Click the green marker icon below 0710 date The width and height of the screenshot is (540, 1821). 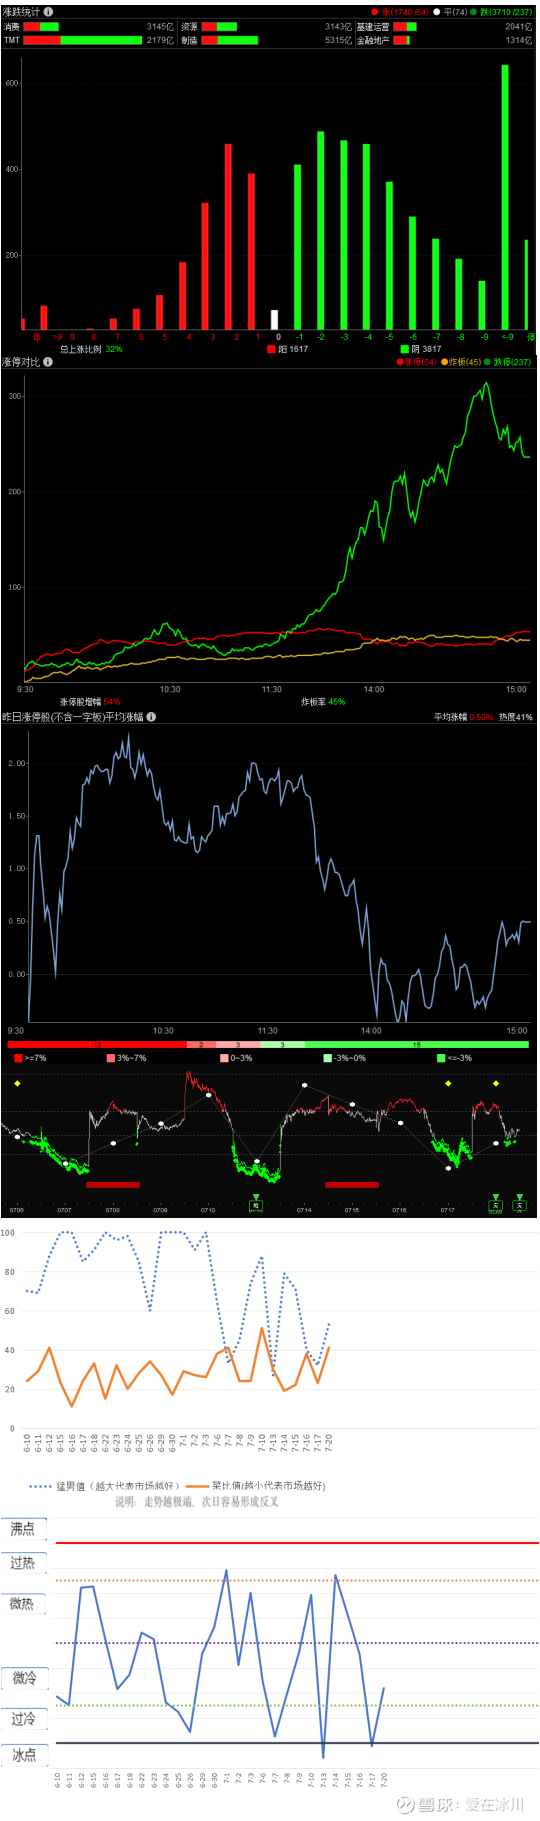click(x=256, y=1204)
